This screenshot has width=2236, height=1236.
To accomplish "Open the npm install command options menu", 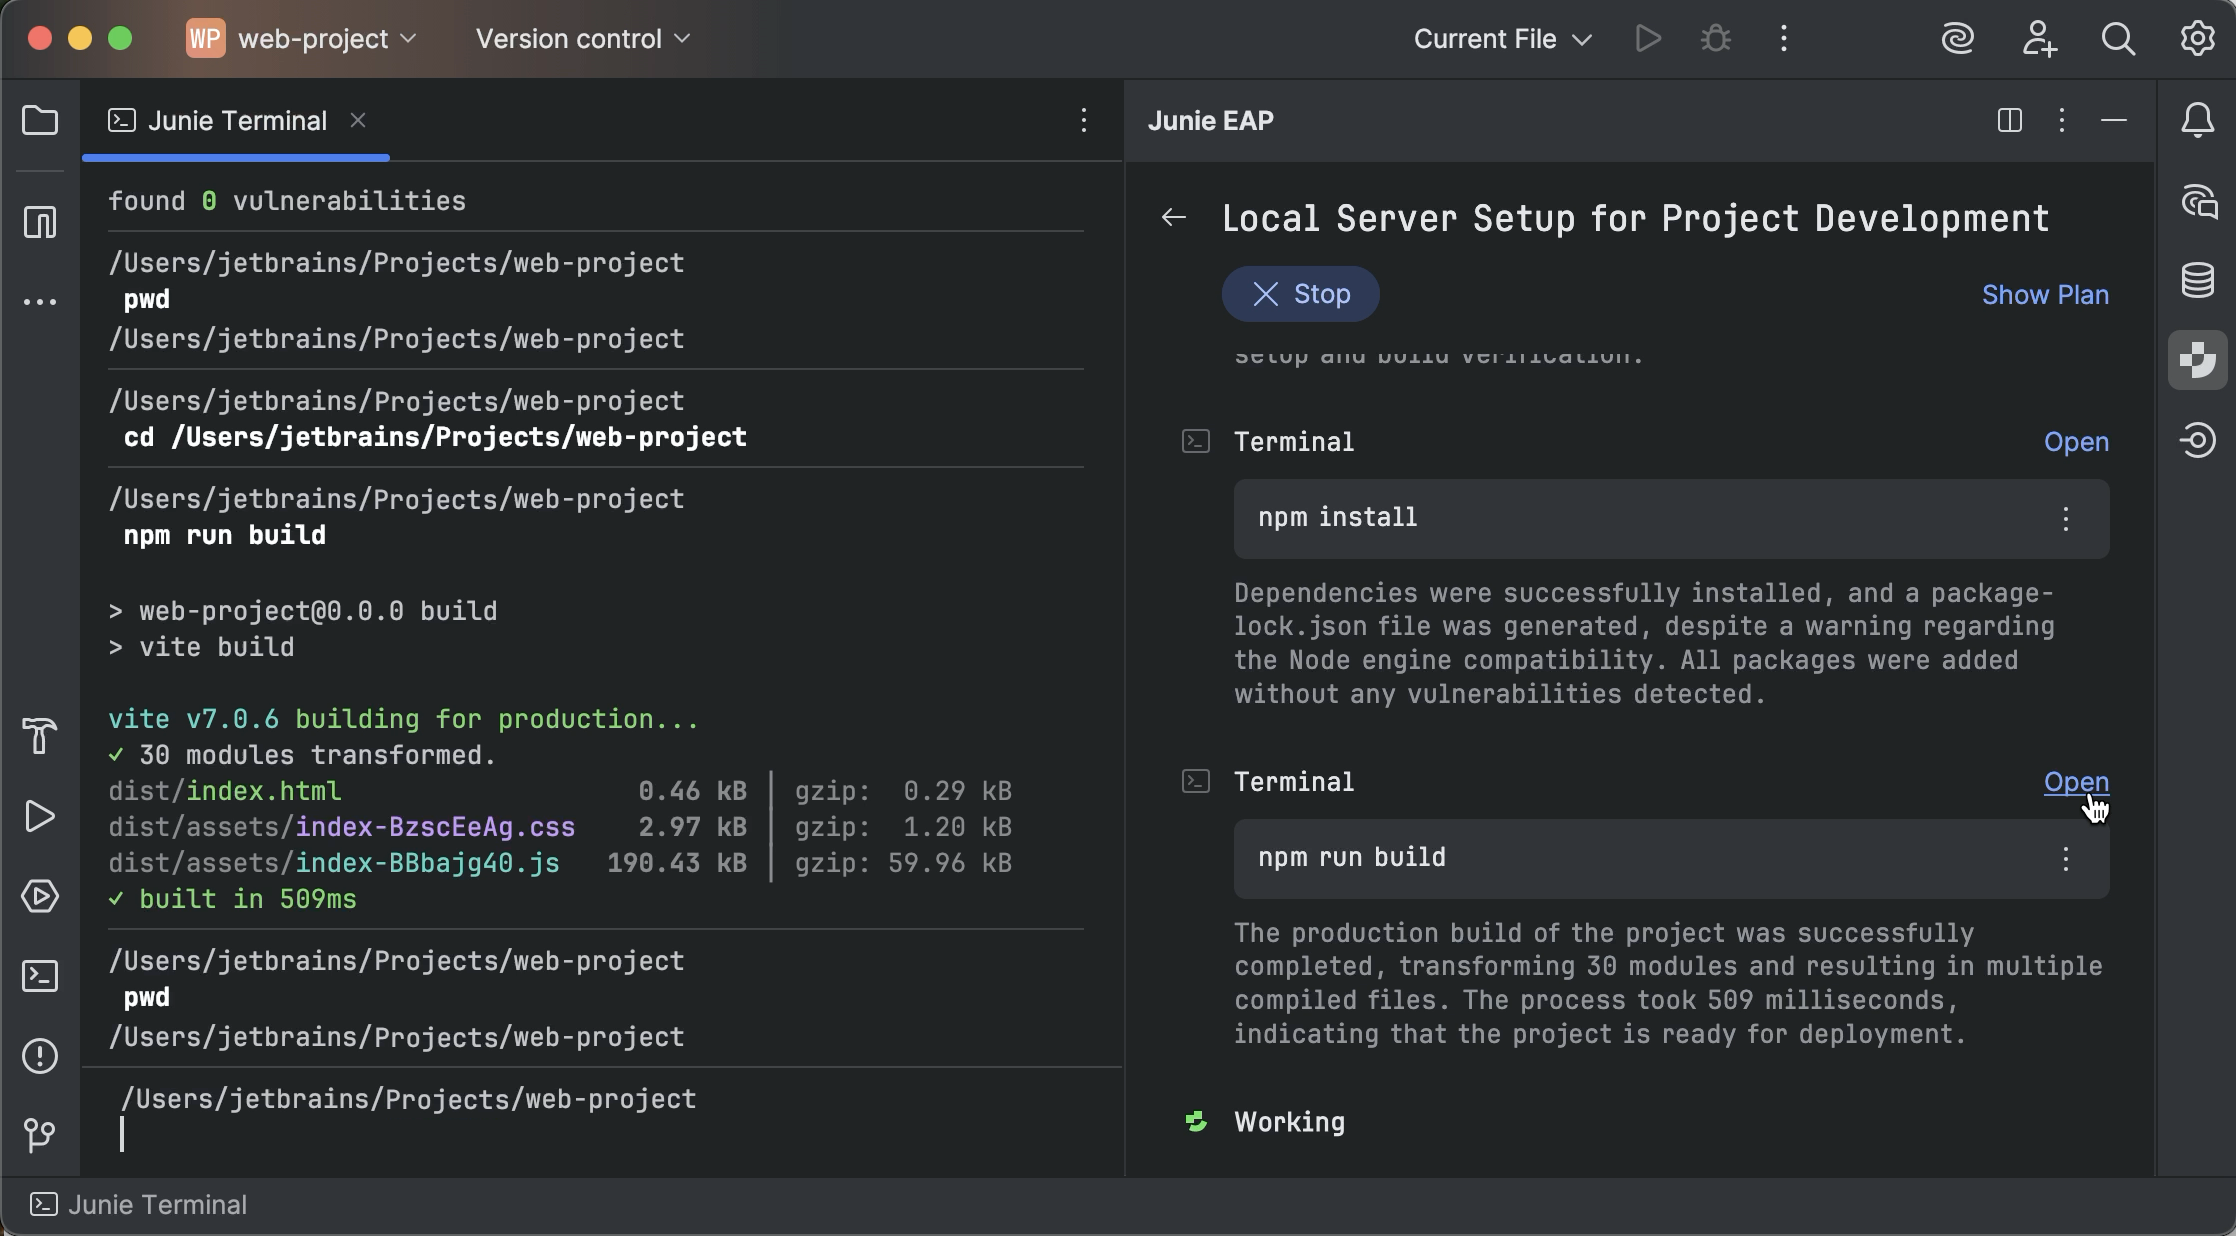I will [2066, 519].
